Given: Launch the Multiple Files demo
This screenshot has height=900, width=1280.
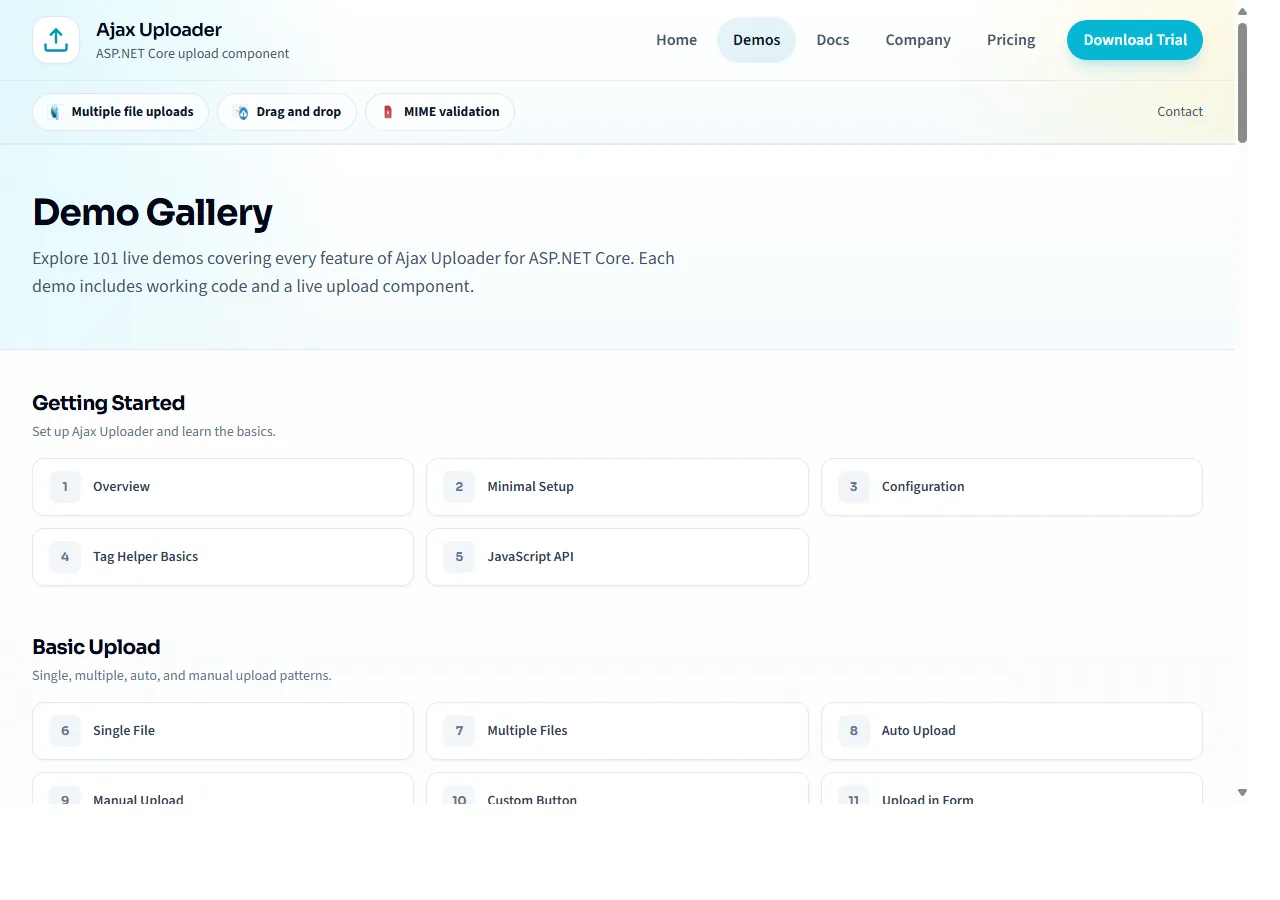Looking at the screenshot, I should (617, 731).
